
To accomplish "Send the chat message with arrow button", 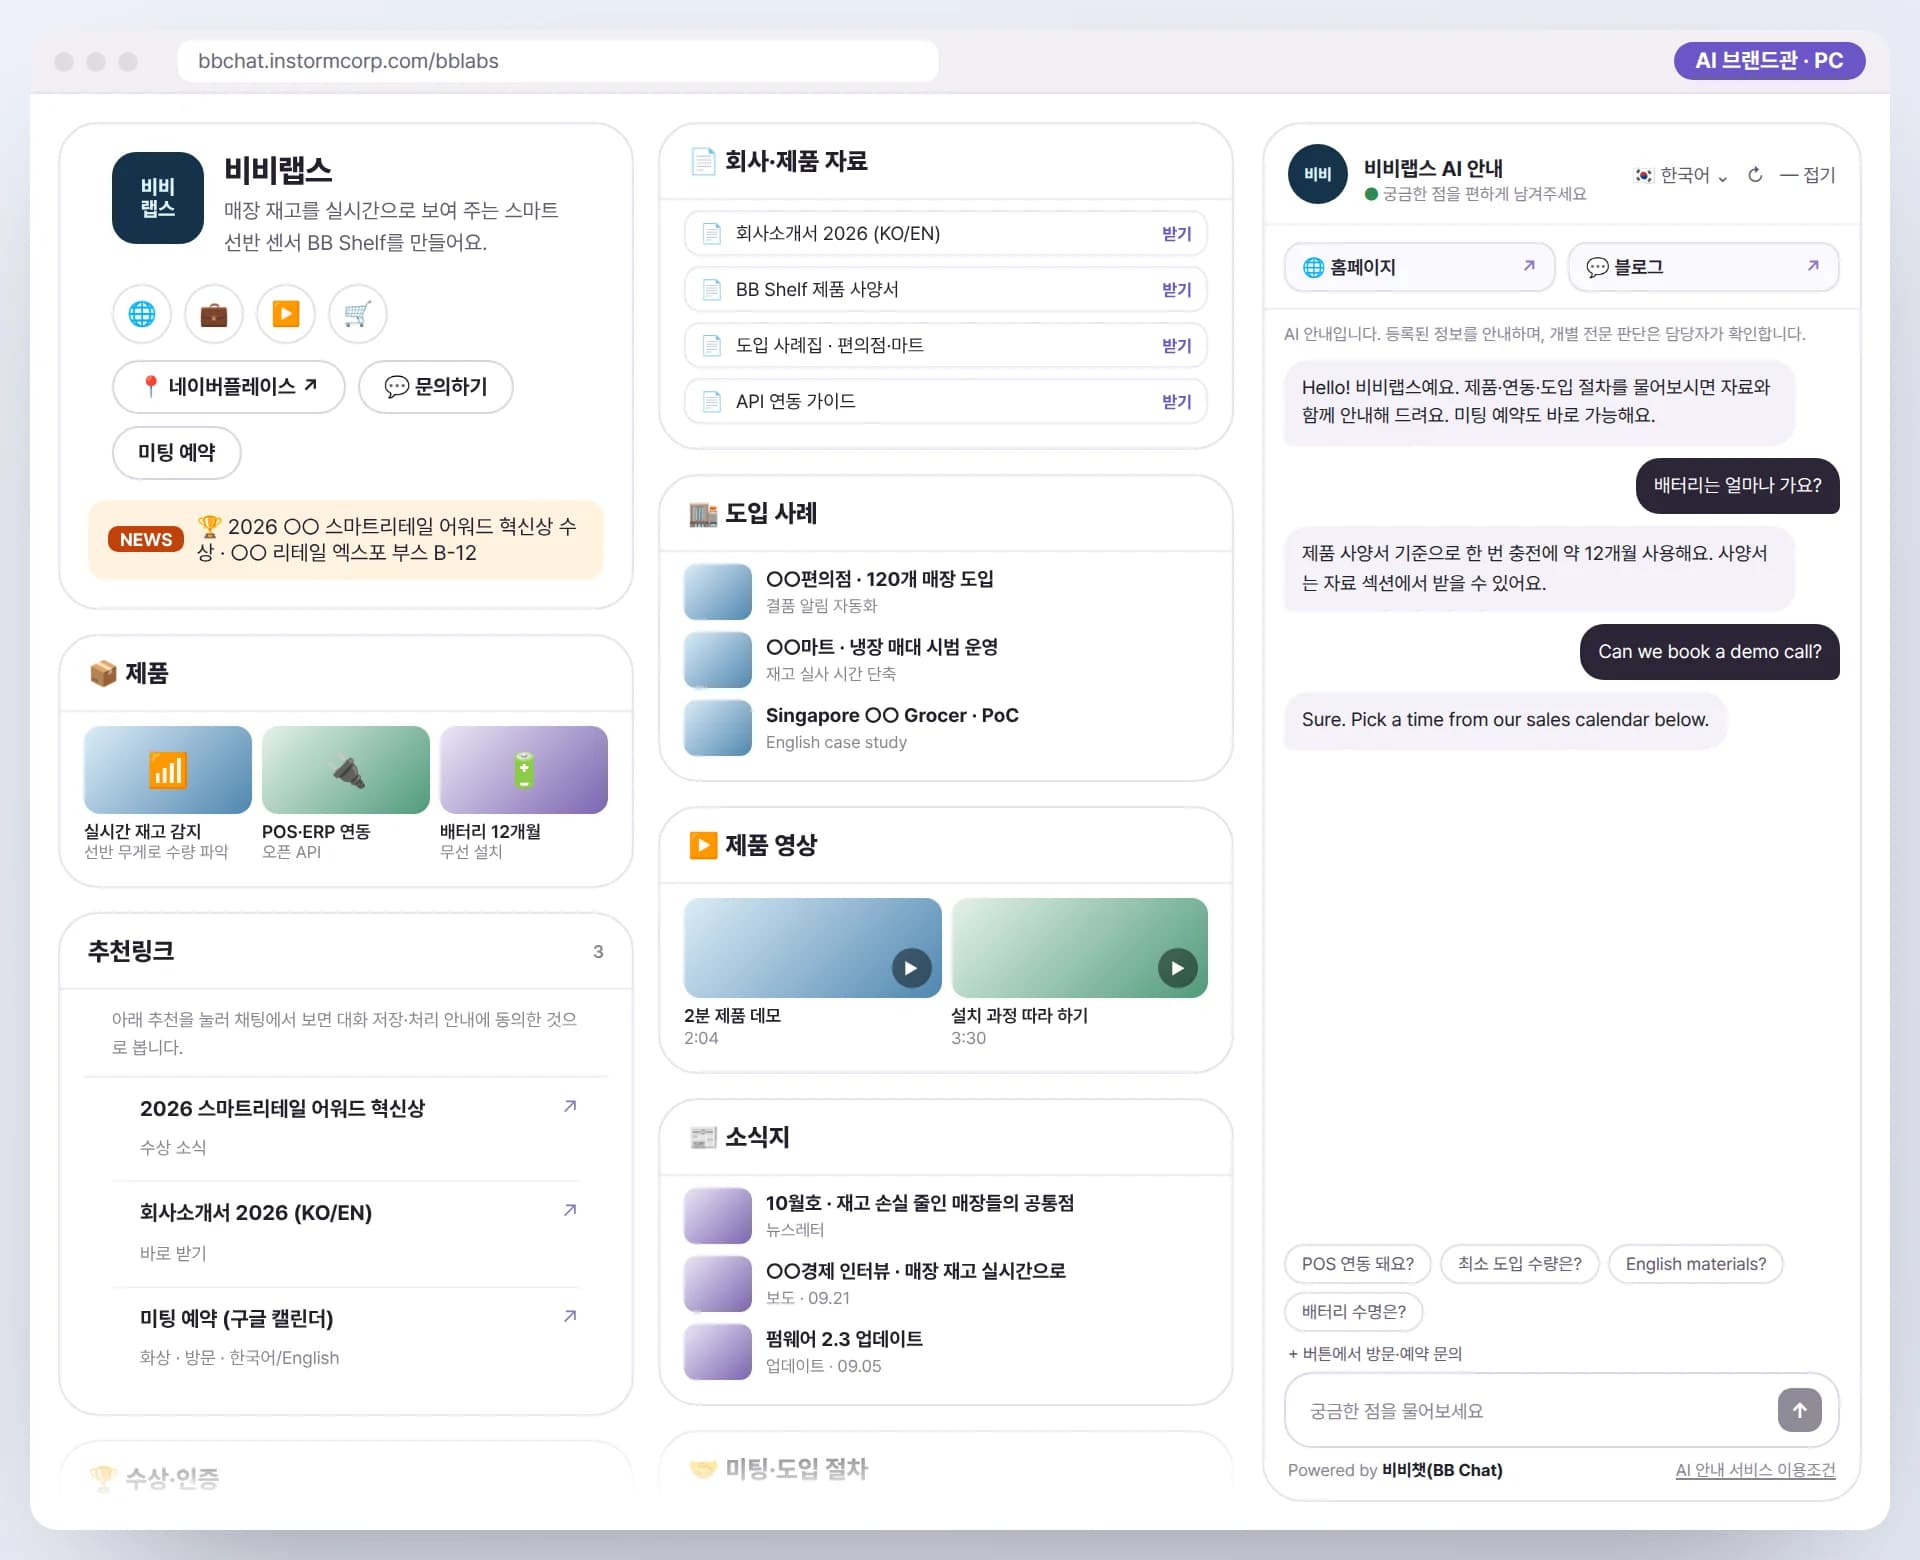I will tap(1799, 1410).
